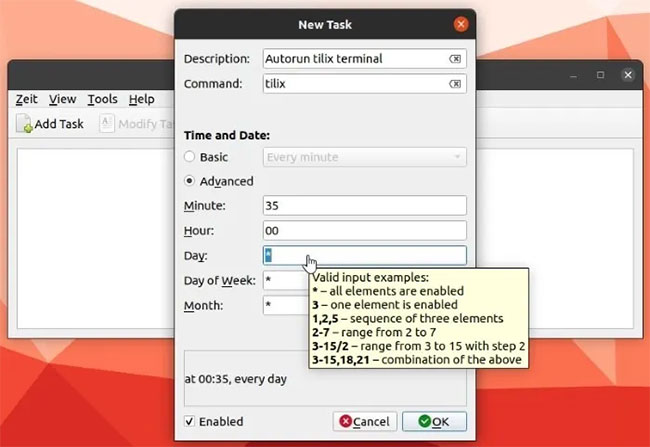Minimize the Zeit main window
The width and height of the screenshot is (650, 447).
573,75
